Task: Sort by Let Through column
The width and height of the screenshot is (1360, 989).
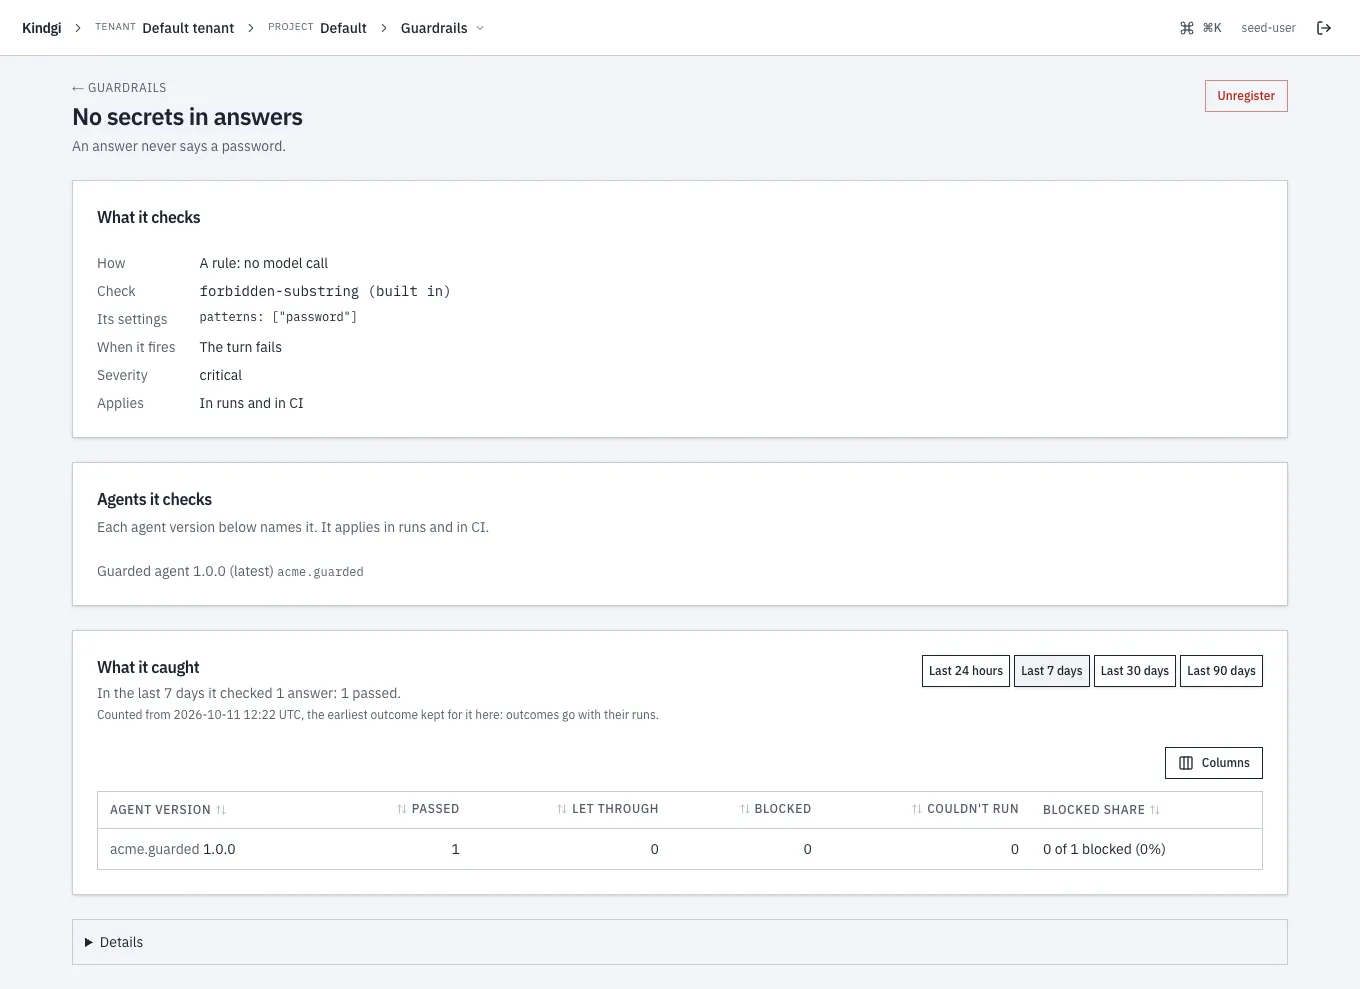Action: pos(607,809)
